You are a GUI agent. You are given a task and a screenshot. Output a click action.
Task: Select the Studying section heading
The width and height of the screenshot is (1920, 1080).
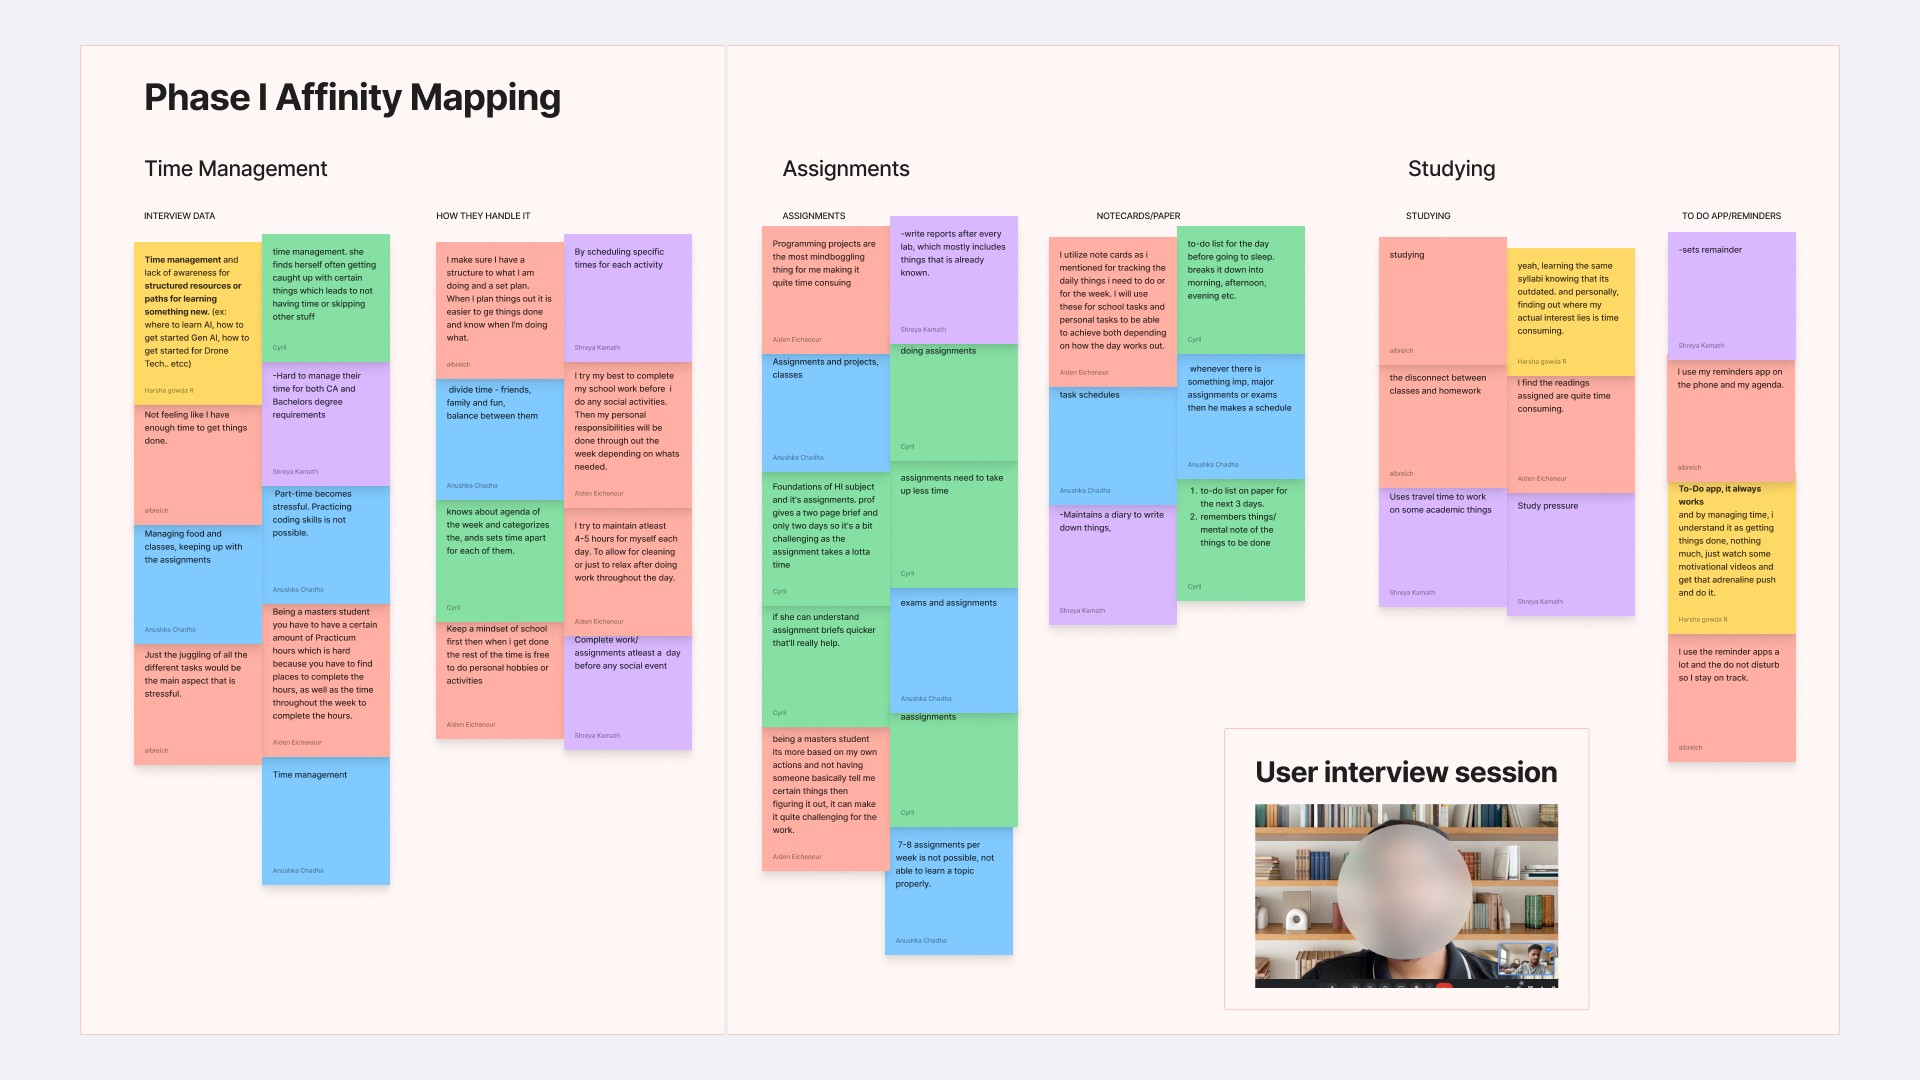pos(1451,169)
